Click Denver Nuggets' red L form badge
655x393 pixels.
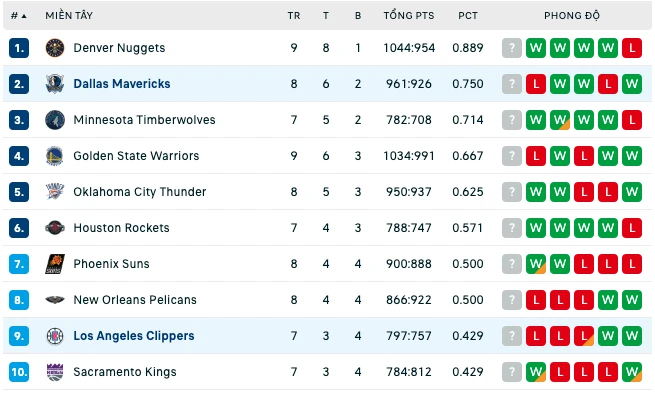(632, 48)
